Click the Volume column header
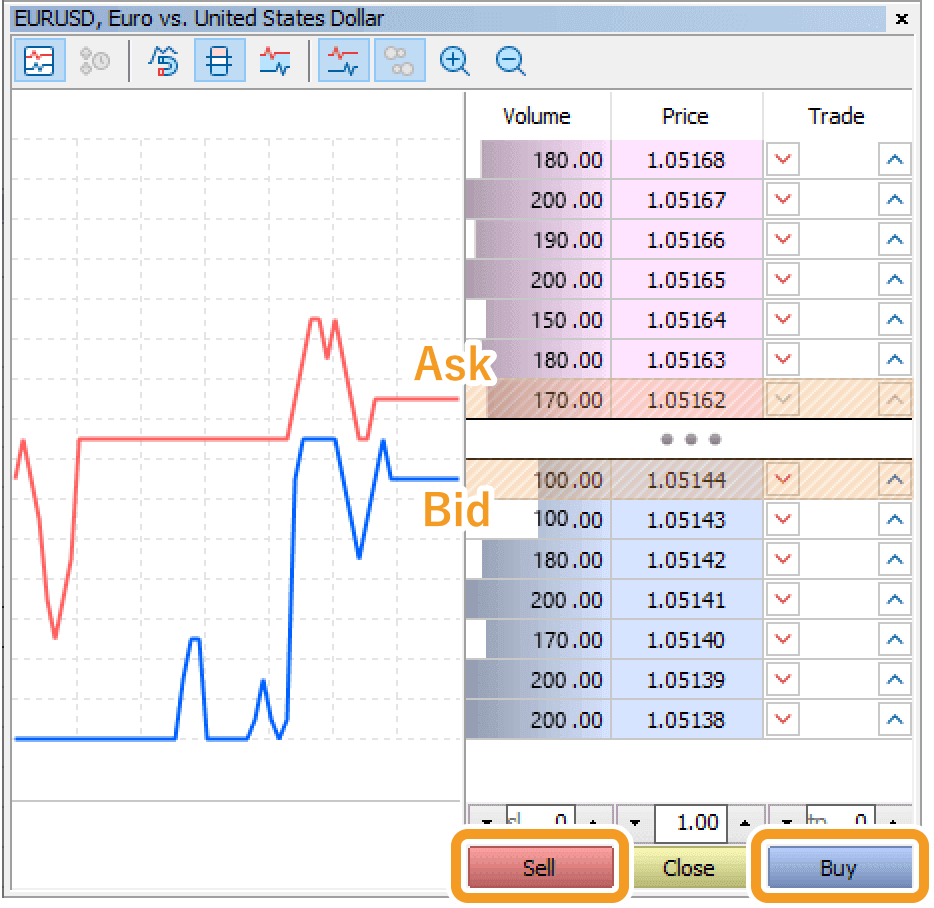The height and width of the screenshot is (908, 934). pos(537,116)
